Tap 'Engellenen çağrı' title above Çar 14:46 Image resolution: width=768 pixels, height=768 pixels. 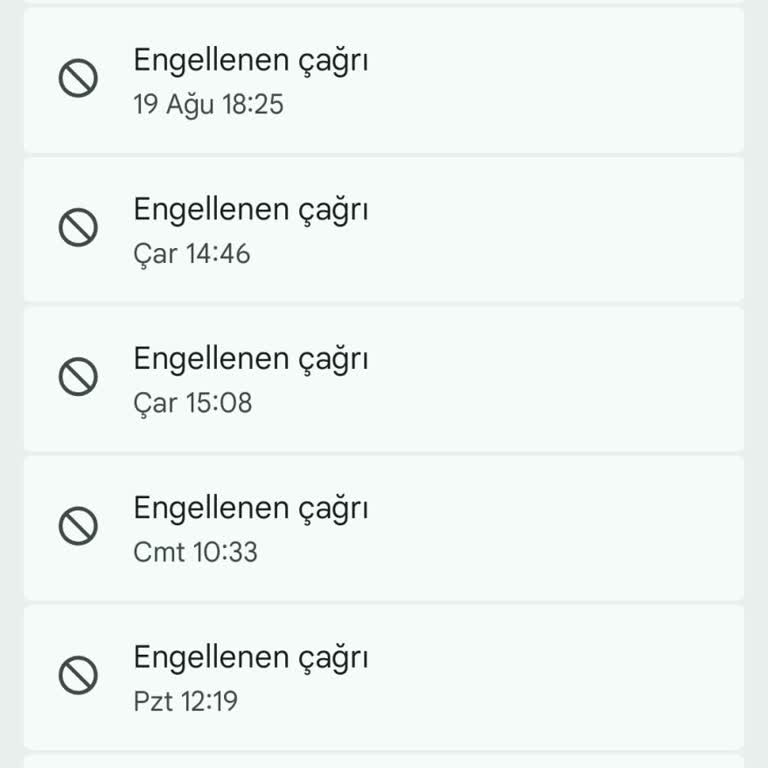(x=250, y=210)
